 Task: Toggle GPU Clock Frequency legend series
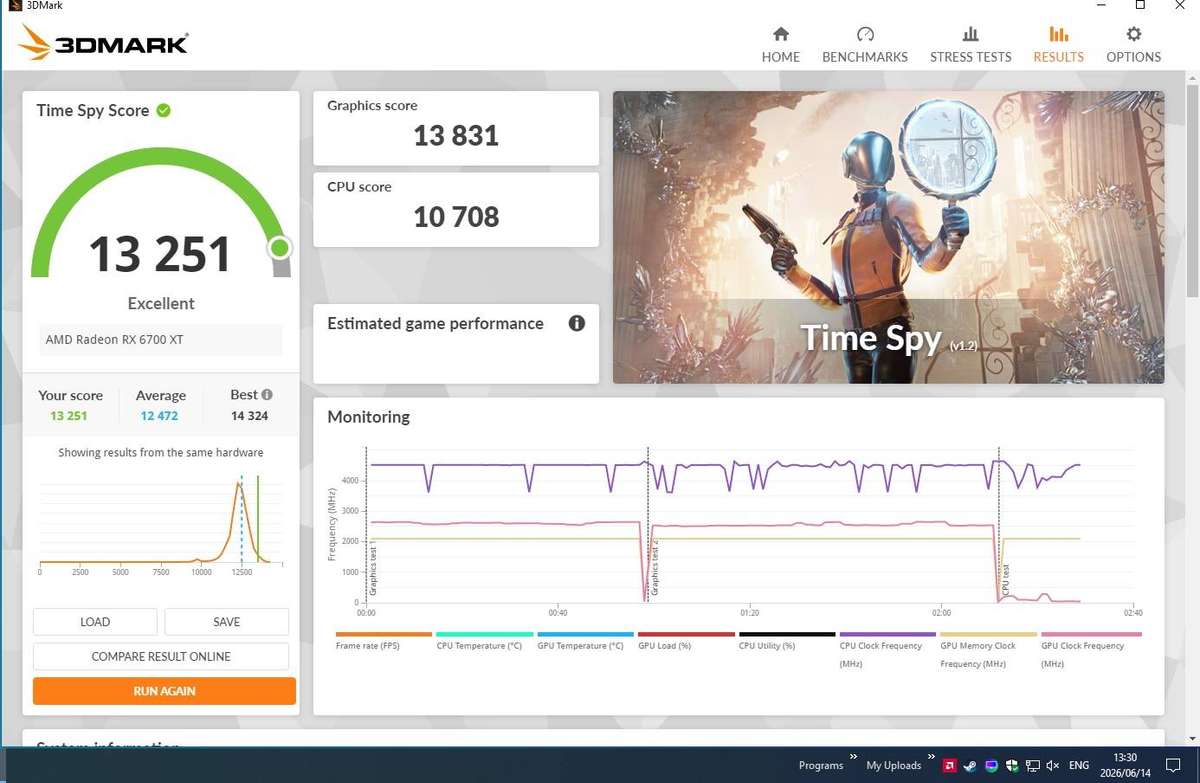click(1090, 650)
